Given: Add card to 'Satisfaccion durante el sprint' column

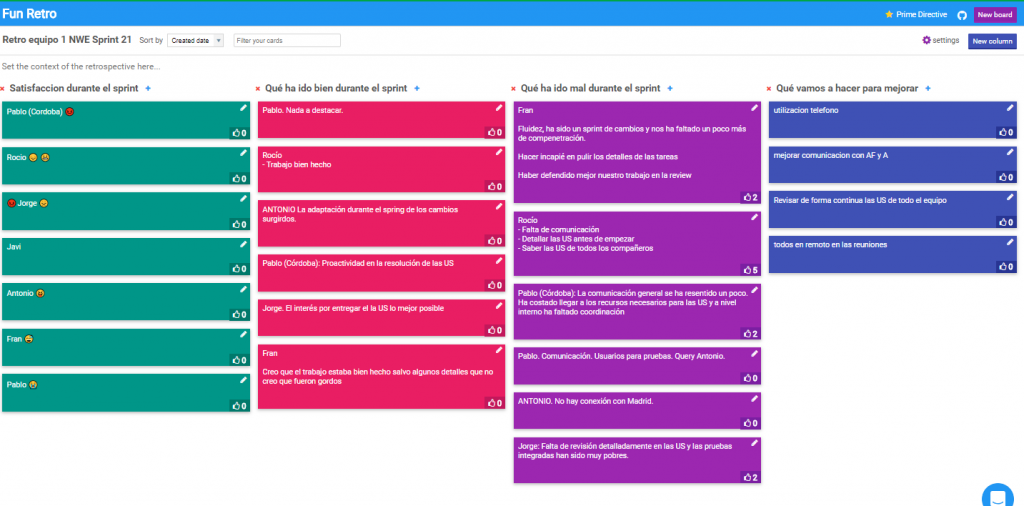Looking at the screenshot, I should click(148, 89).
